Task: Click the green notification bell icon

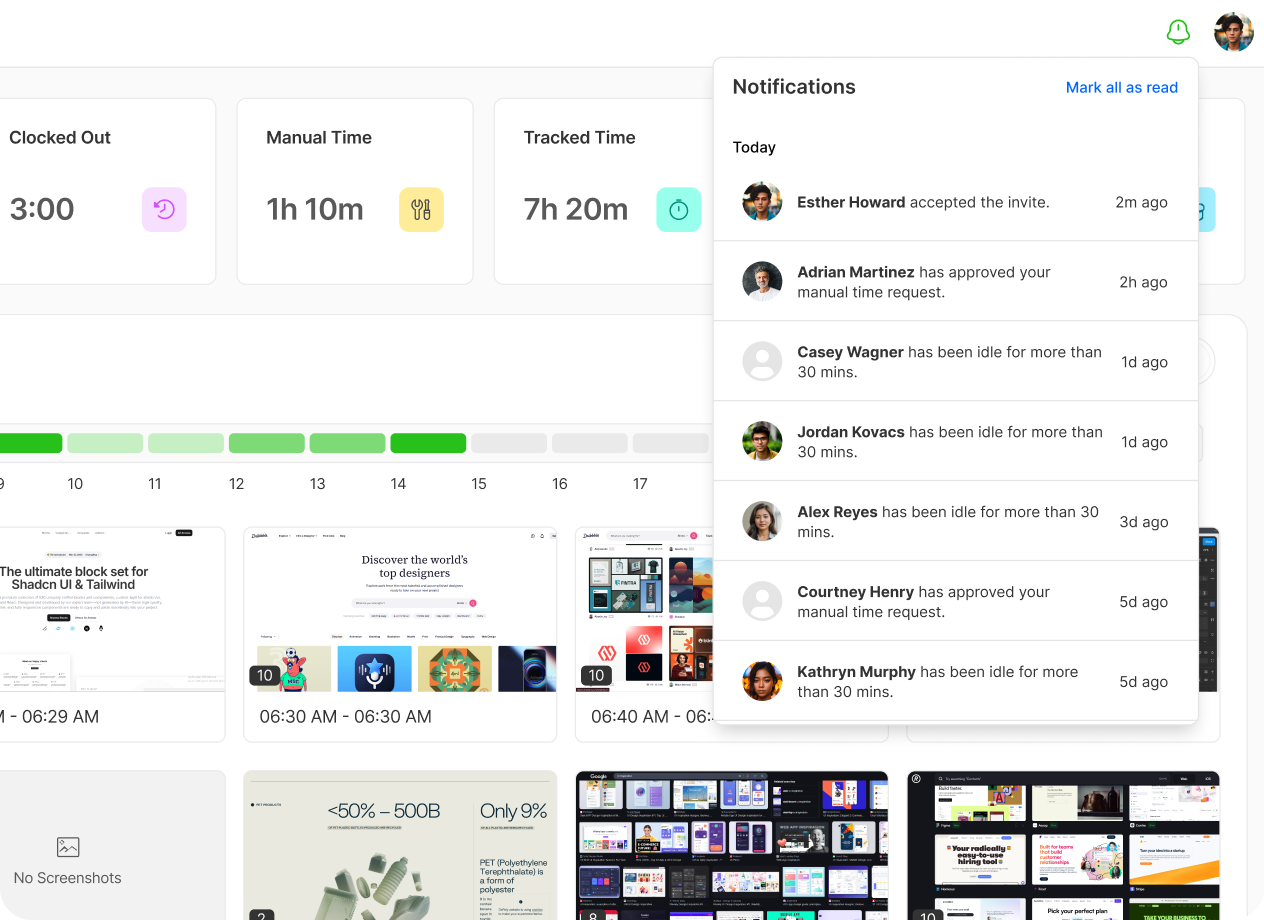Action: [x=1178, y=32]
